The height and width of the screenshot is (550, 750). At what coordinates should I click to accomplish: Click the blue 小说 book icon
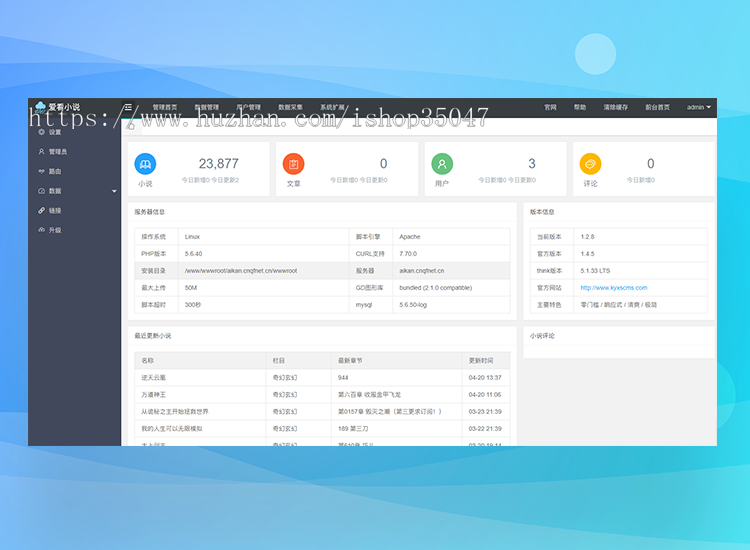coord(145,164)
